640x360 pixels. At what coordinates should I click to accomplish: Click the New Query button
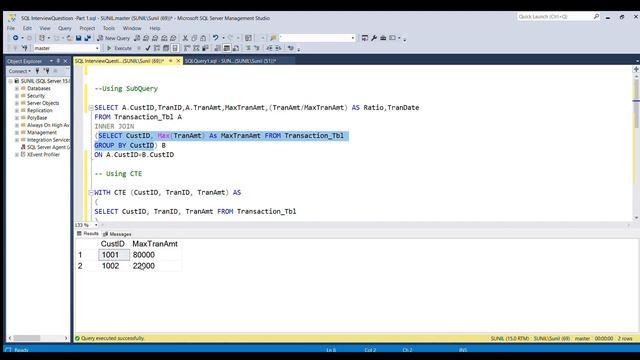pos(113,38)
